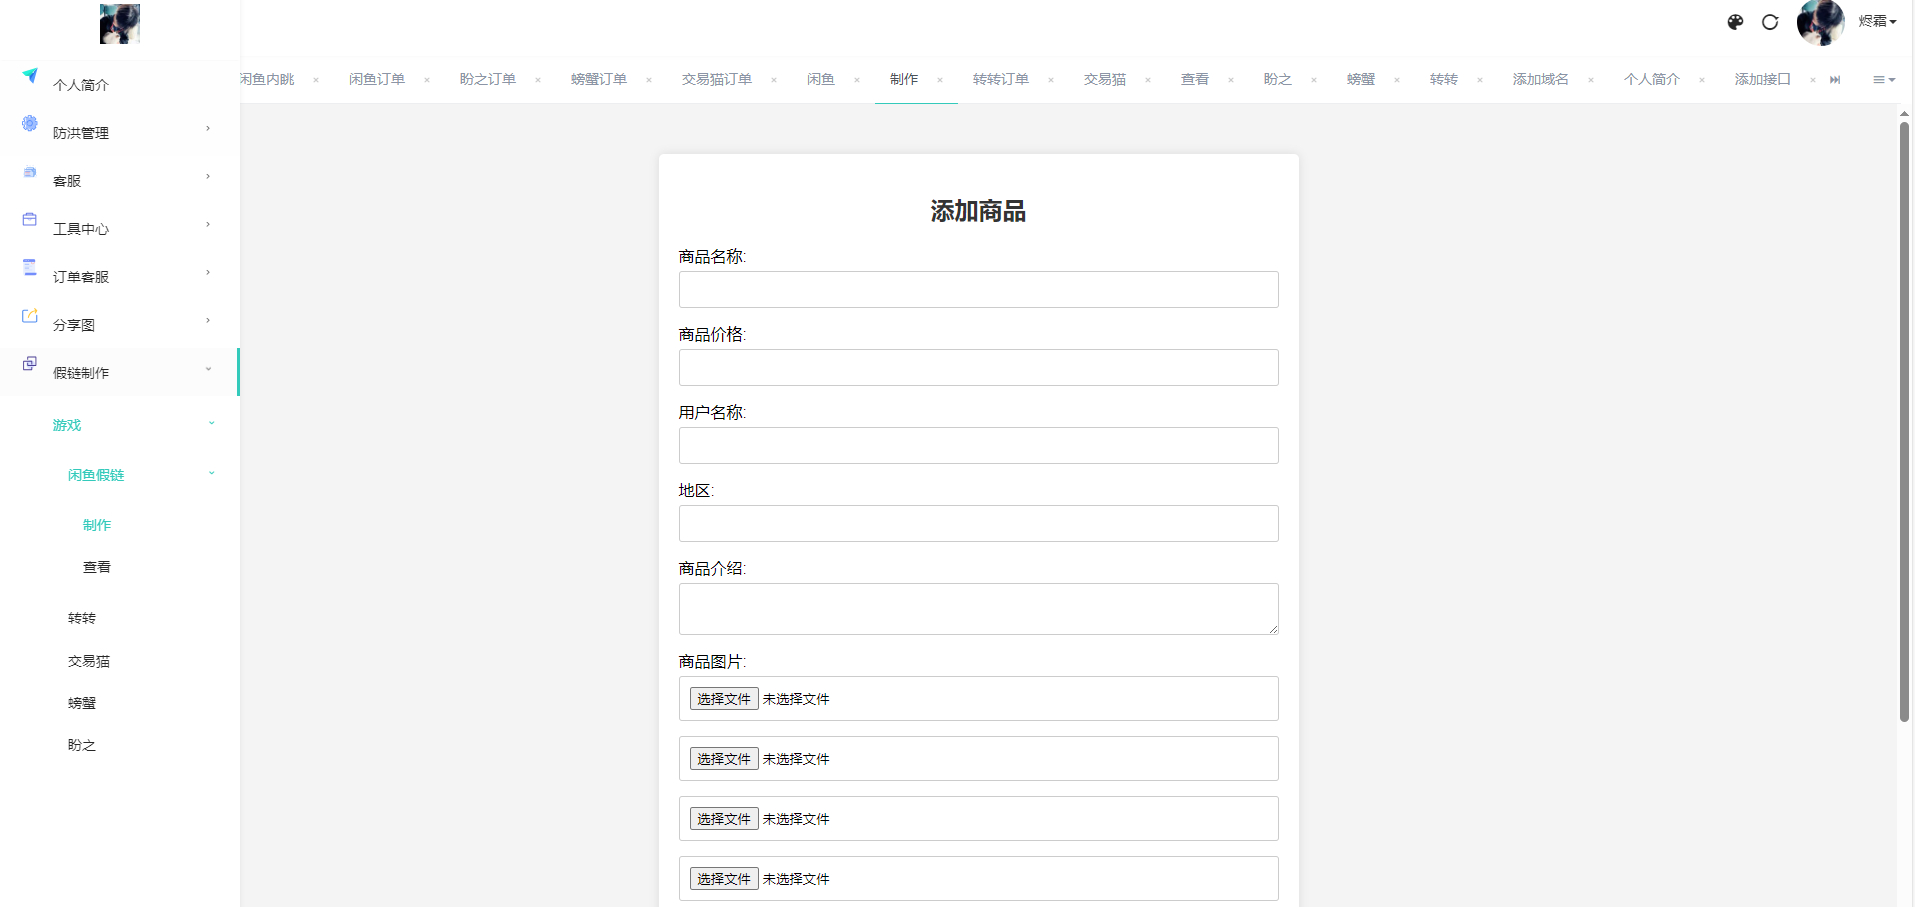Expand the 防洪管理 menu chevron
Viewport: 1915px width, 907px height.
207,128
